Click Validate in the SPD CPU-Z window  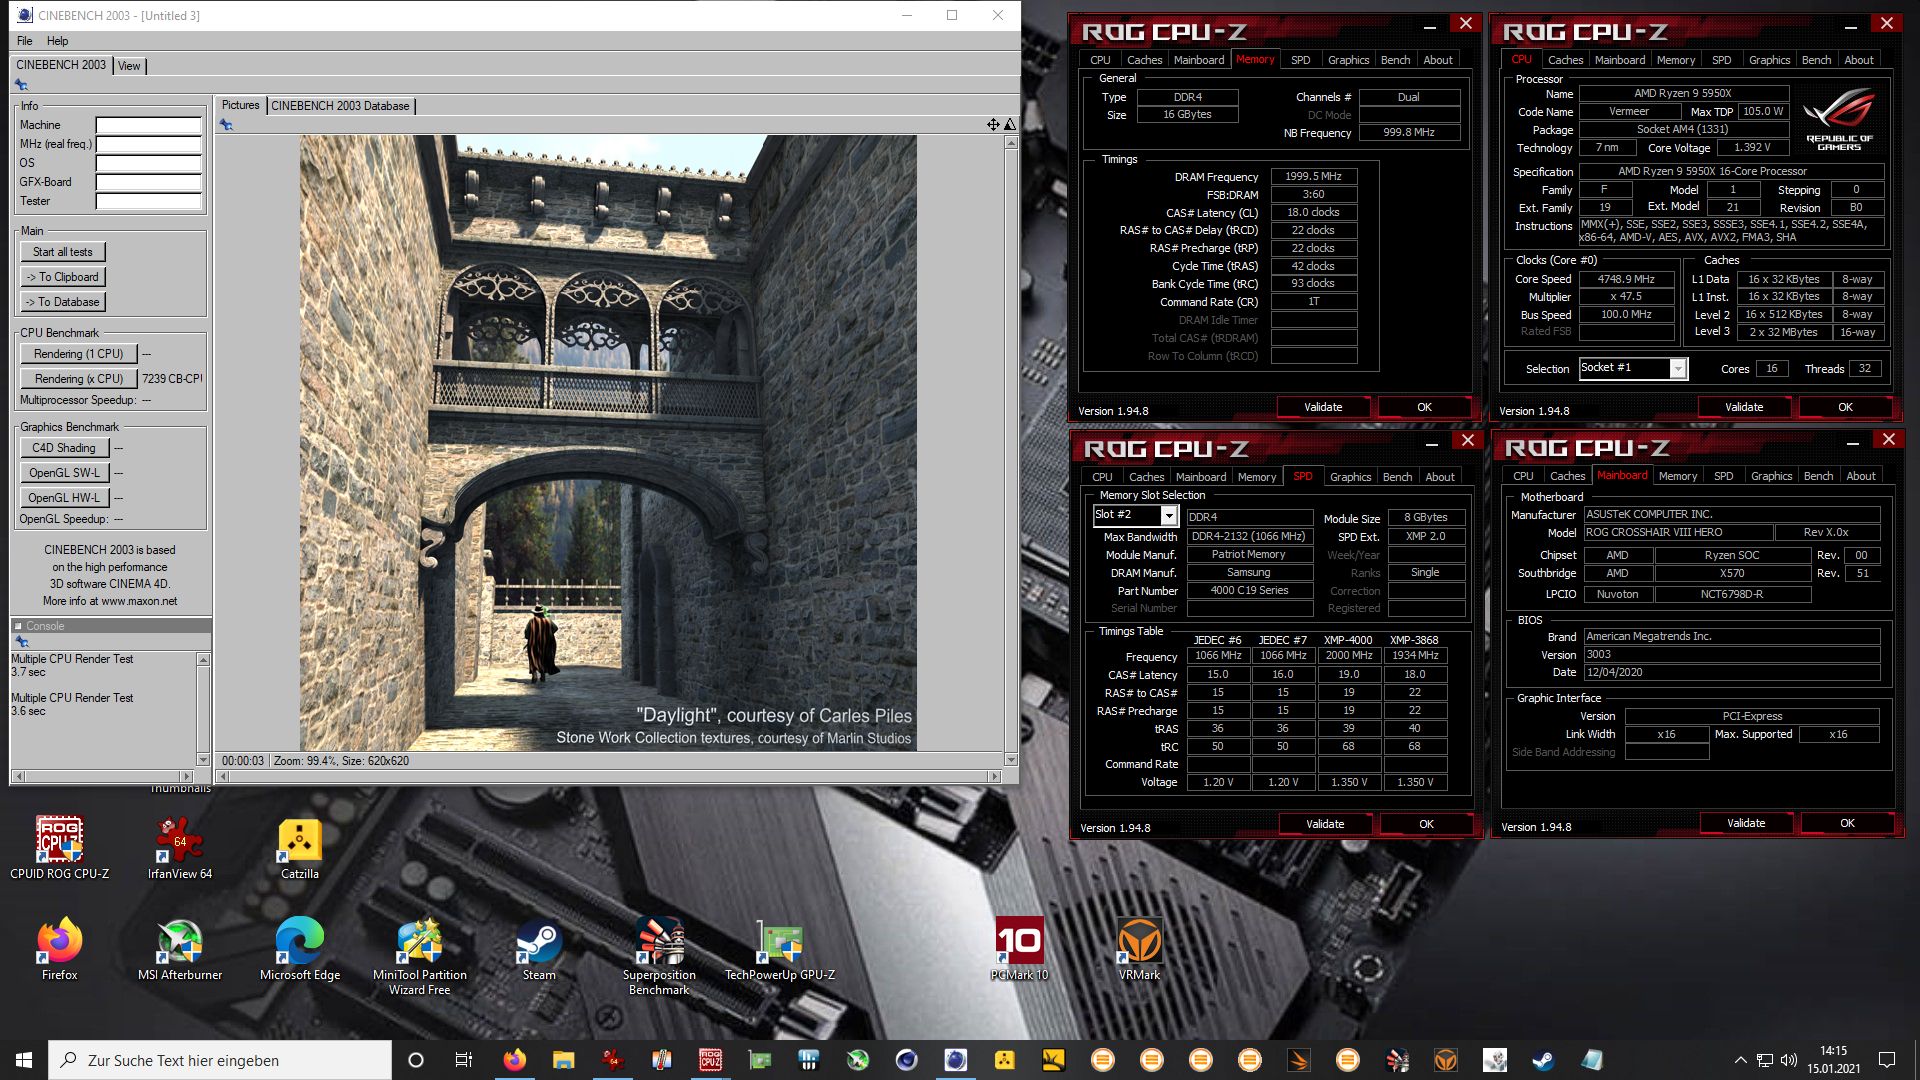point(1325,824)
